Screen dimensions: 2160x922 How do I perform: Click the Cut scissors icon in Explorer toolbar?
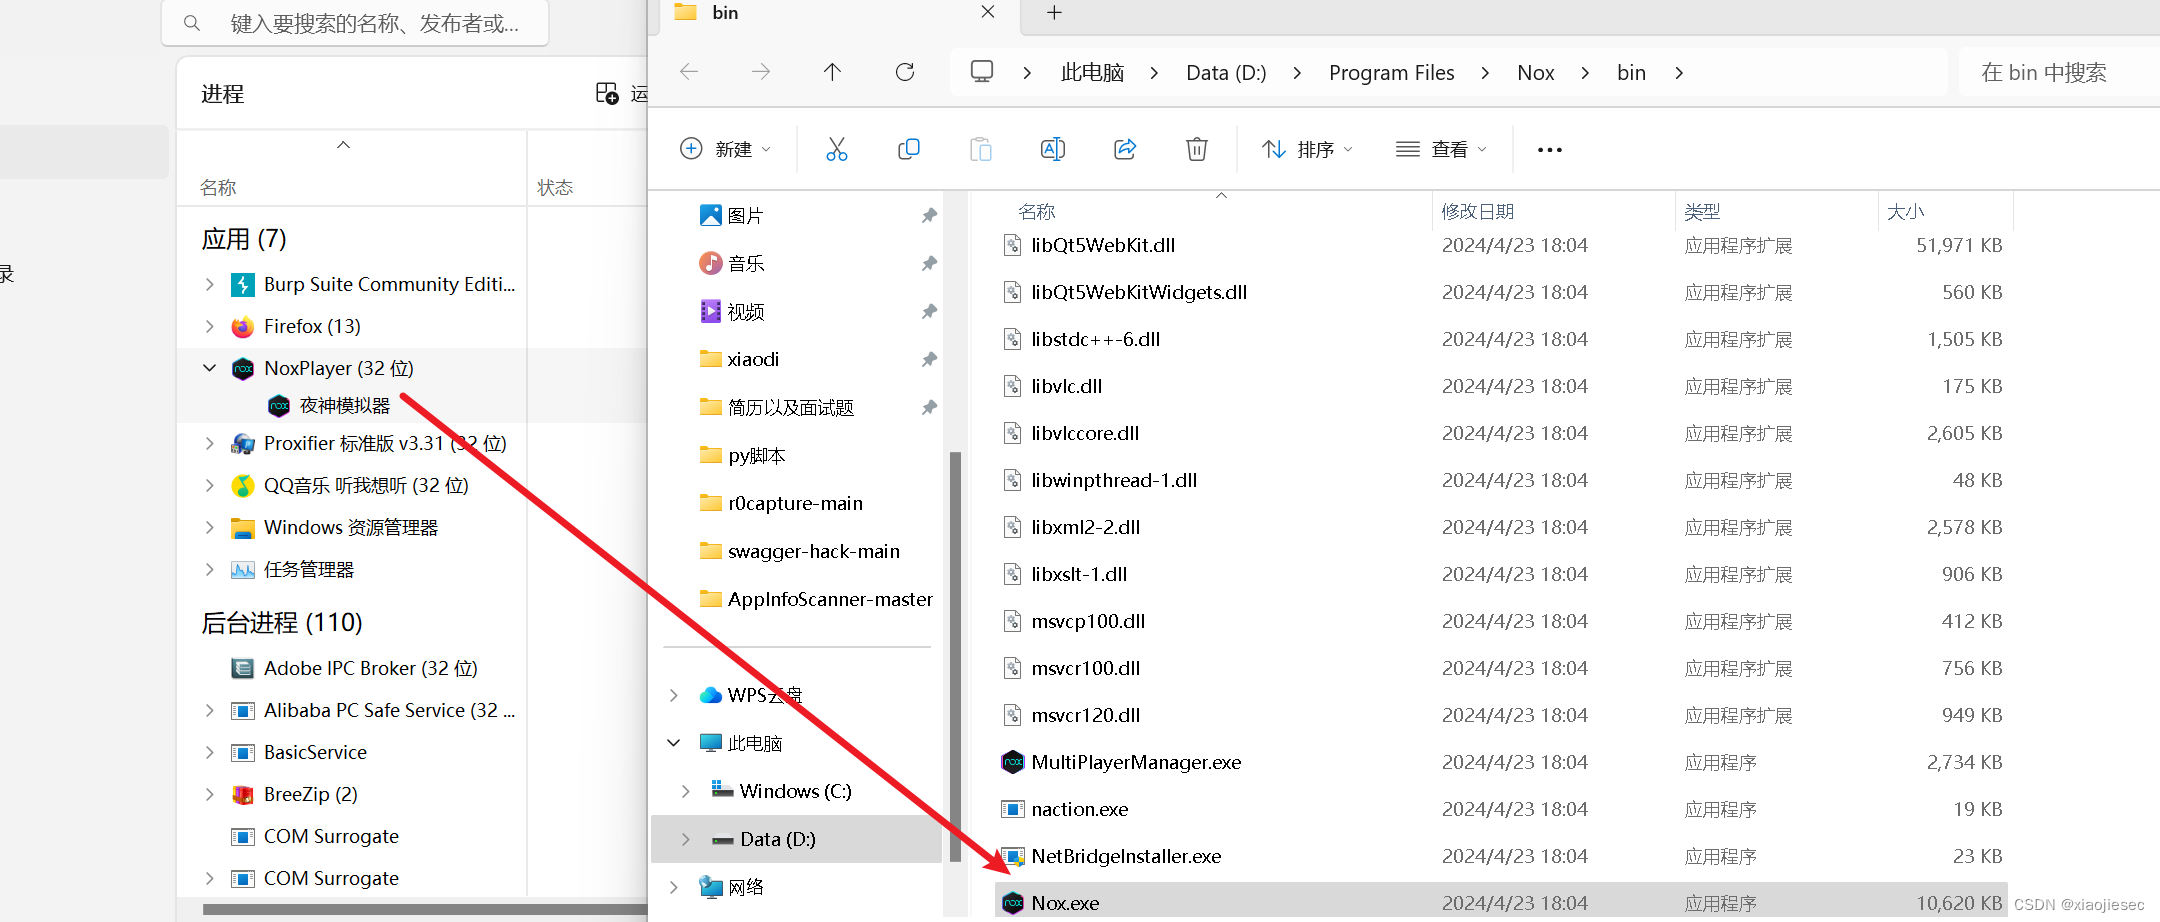(x=837, y=149)
